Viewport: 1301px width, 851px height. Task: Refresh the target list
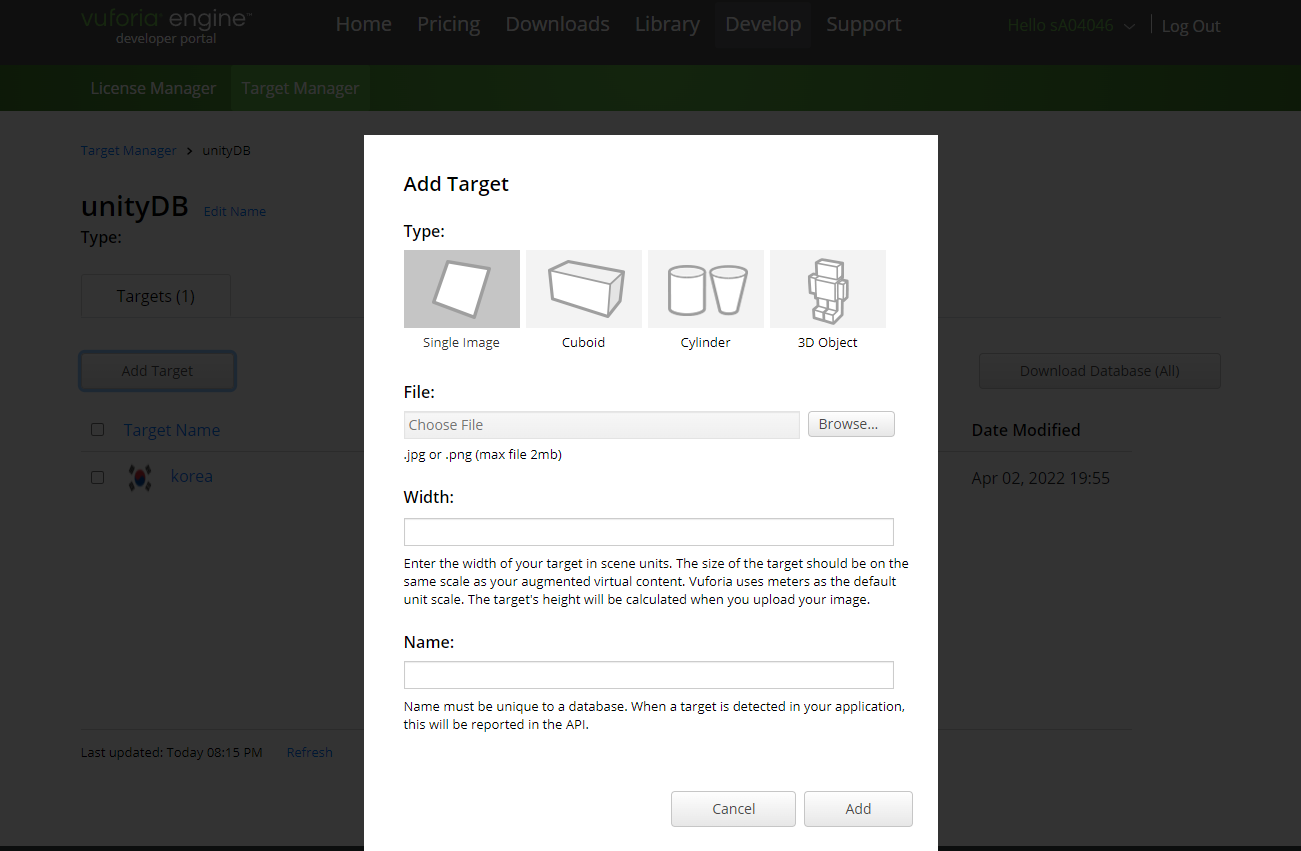pos(309,752)
